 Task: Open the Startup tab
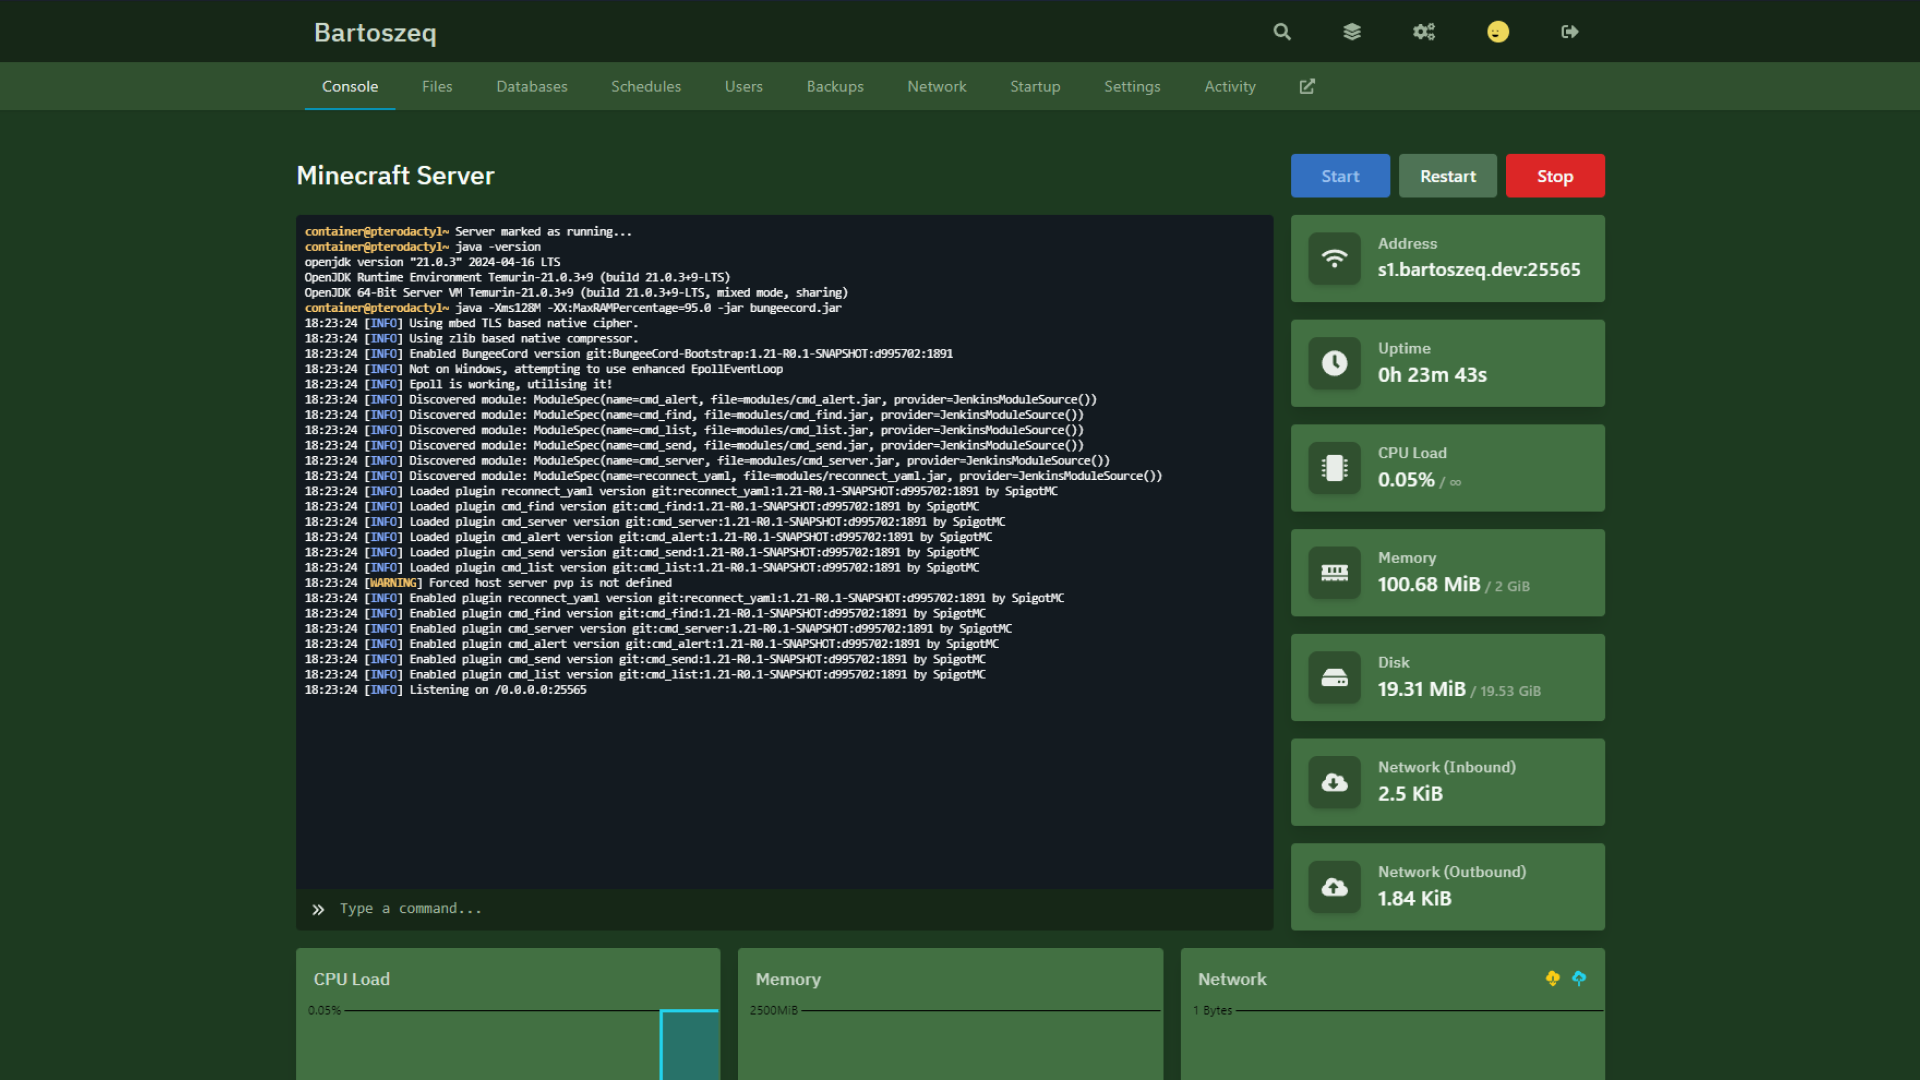pyautogui.click(x=1035, y=87)
